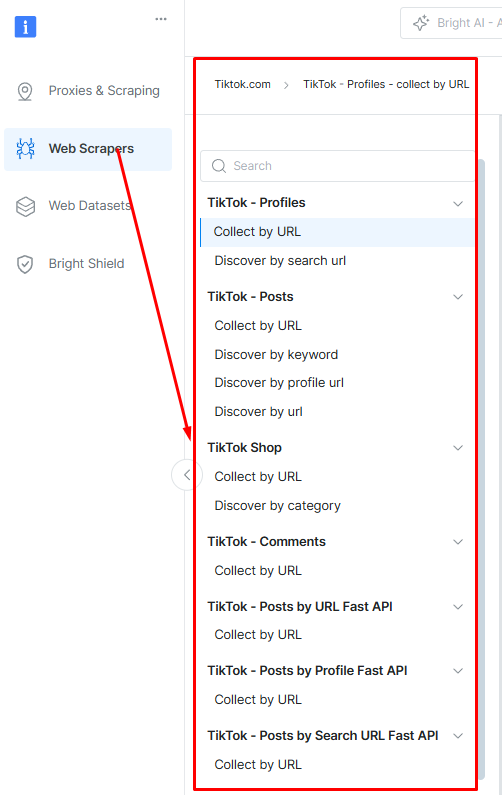Open the Bright Shield menu item

point(88,264)
